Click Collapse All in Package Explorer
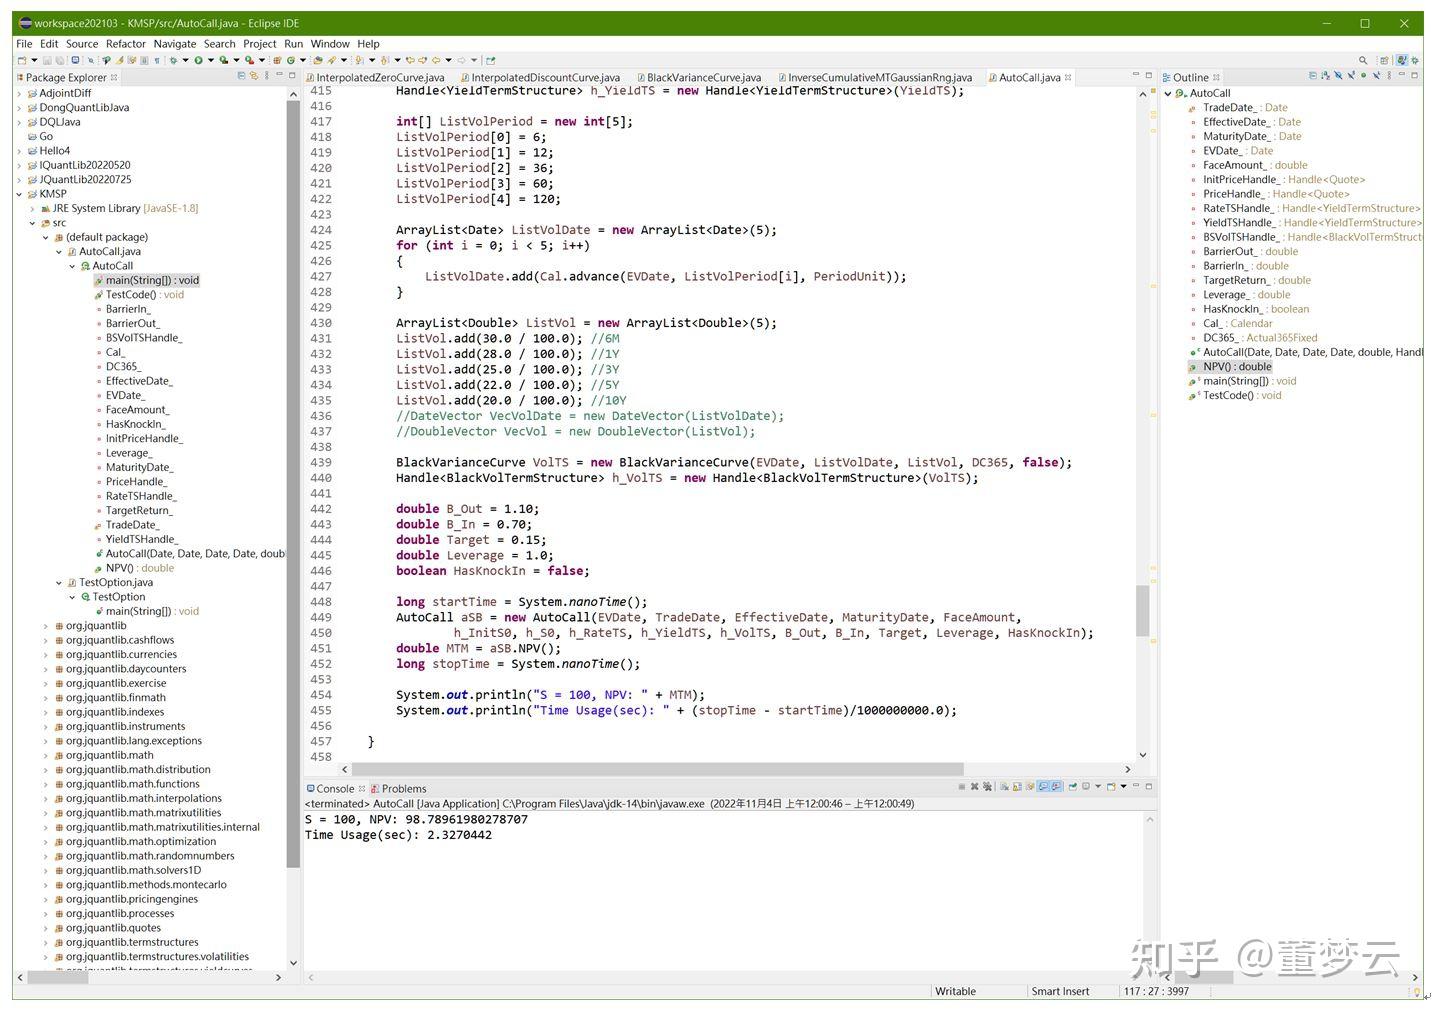The height and width of the screenshot is (1017, 1437). coord(241,76)
